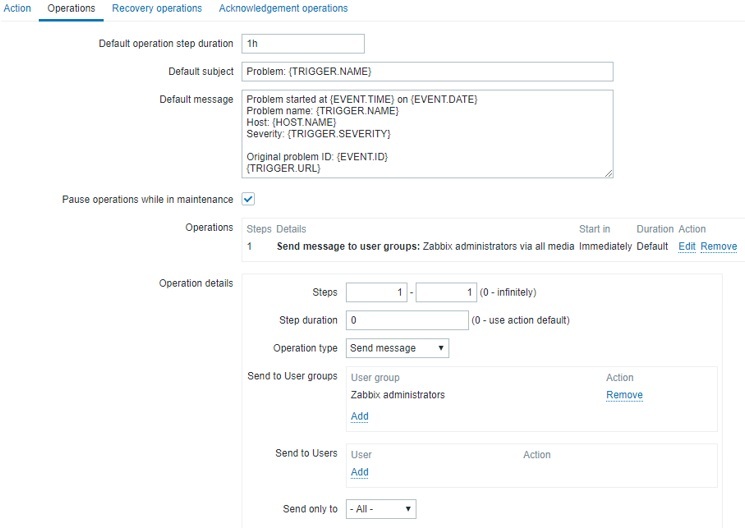Remove the operation from Operations list
745x532 pixels.
pos(718,246)
